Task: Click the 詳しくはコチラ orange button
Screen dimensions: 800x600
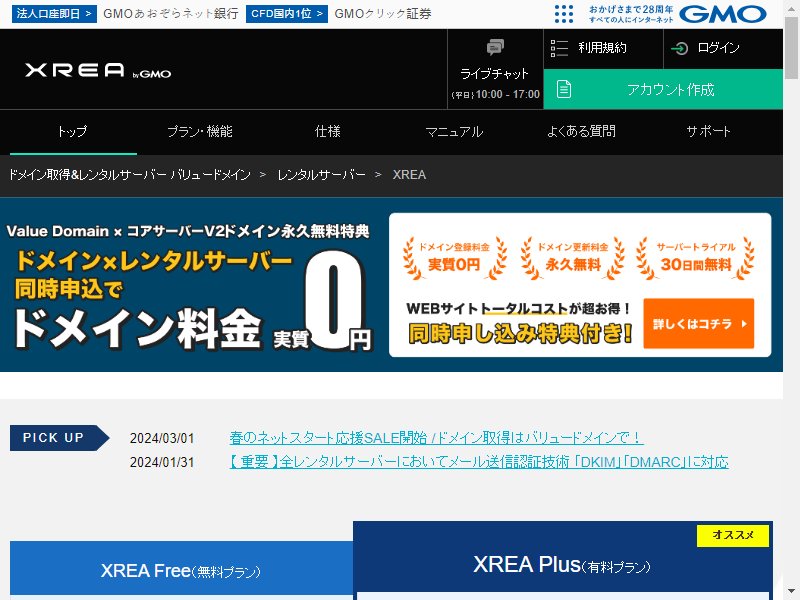Action: coord(698,323)
